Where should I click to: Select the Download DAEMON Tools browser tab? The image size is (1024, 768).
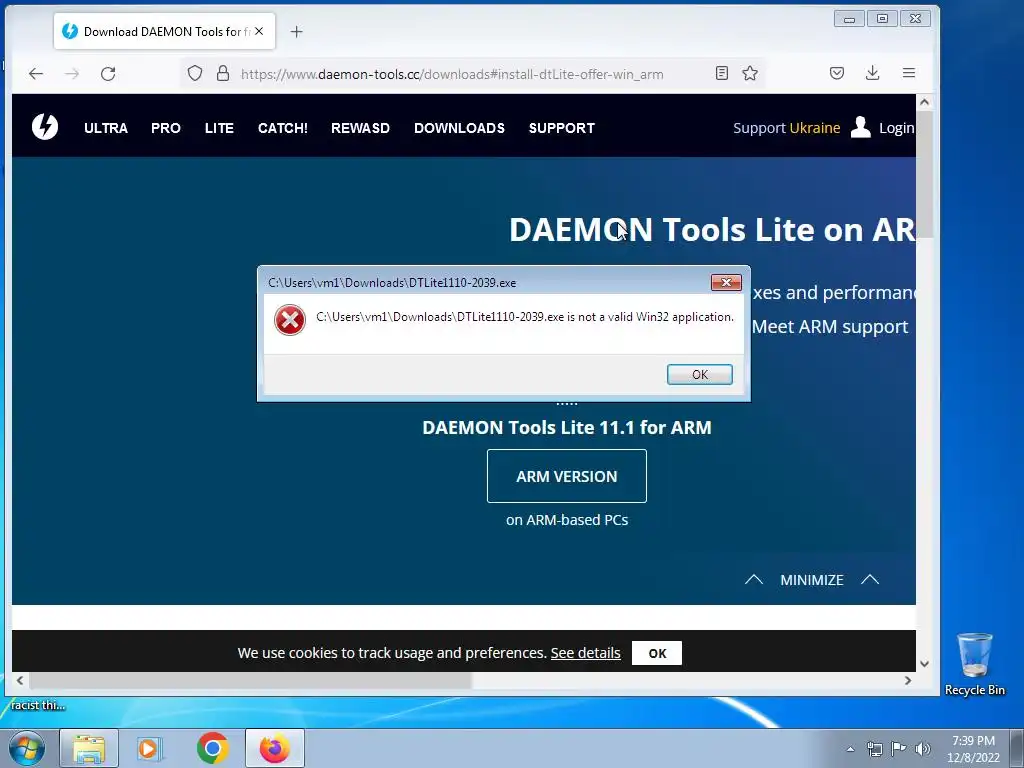165,31
